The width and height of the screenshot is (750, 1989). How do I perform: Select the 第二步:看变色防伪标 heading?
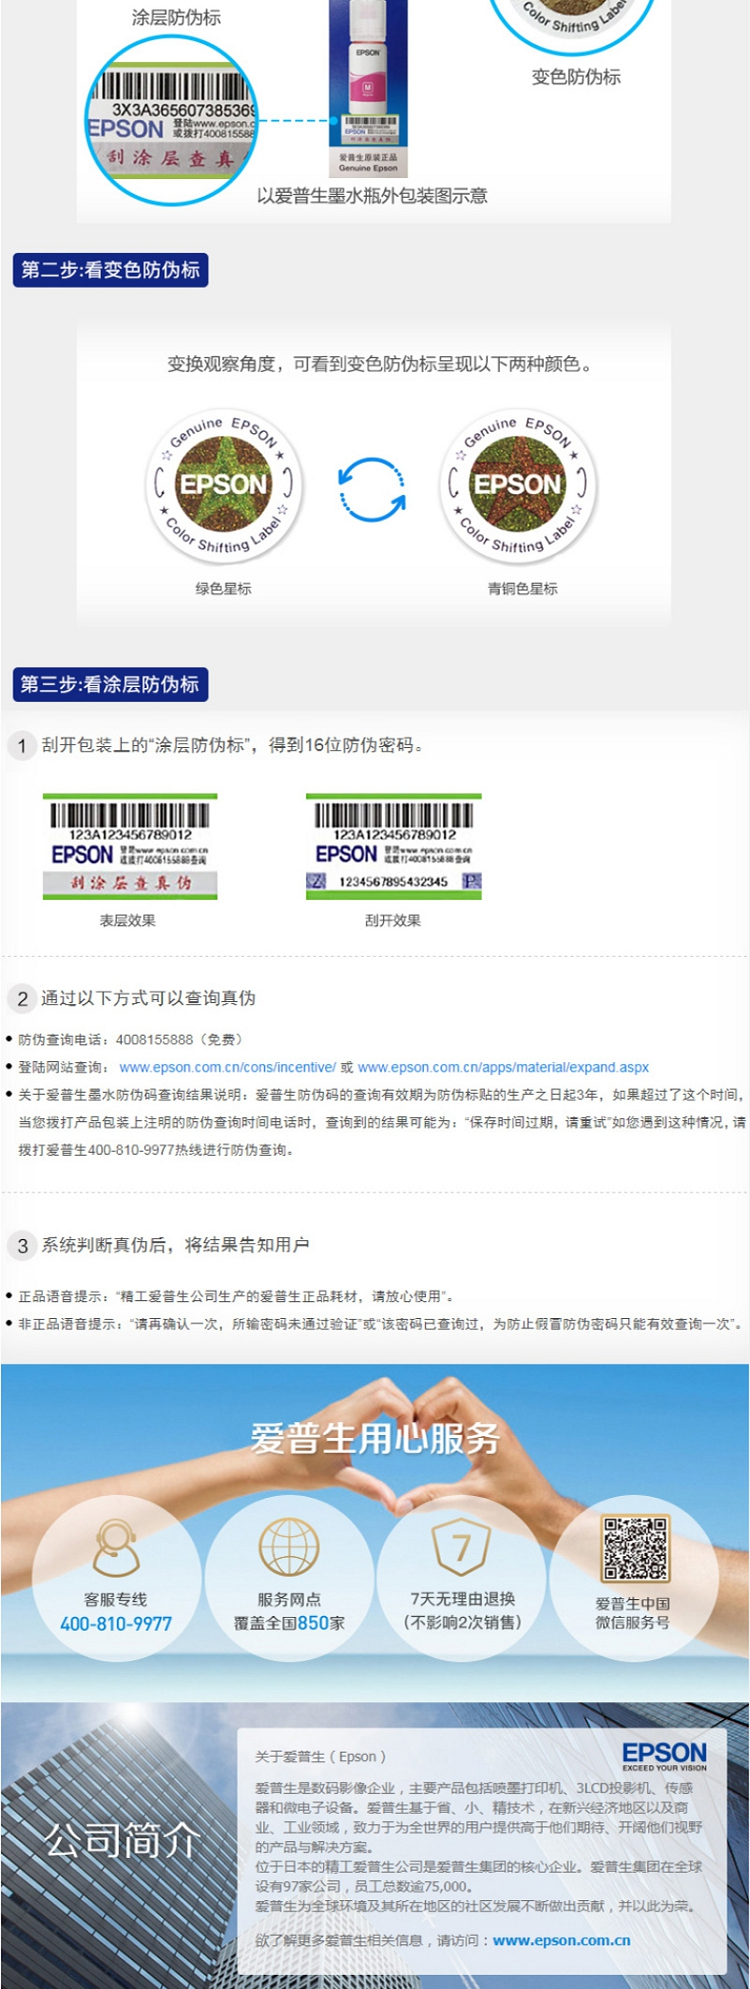110,270
